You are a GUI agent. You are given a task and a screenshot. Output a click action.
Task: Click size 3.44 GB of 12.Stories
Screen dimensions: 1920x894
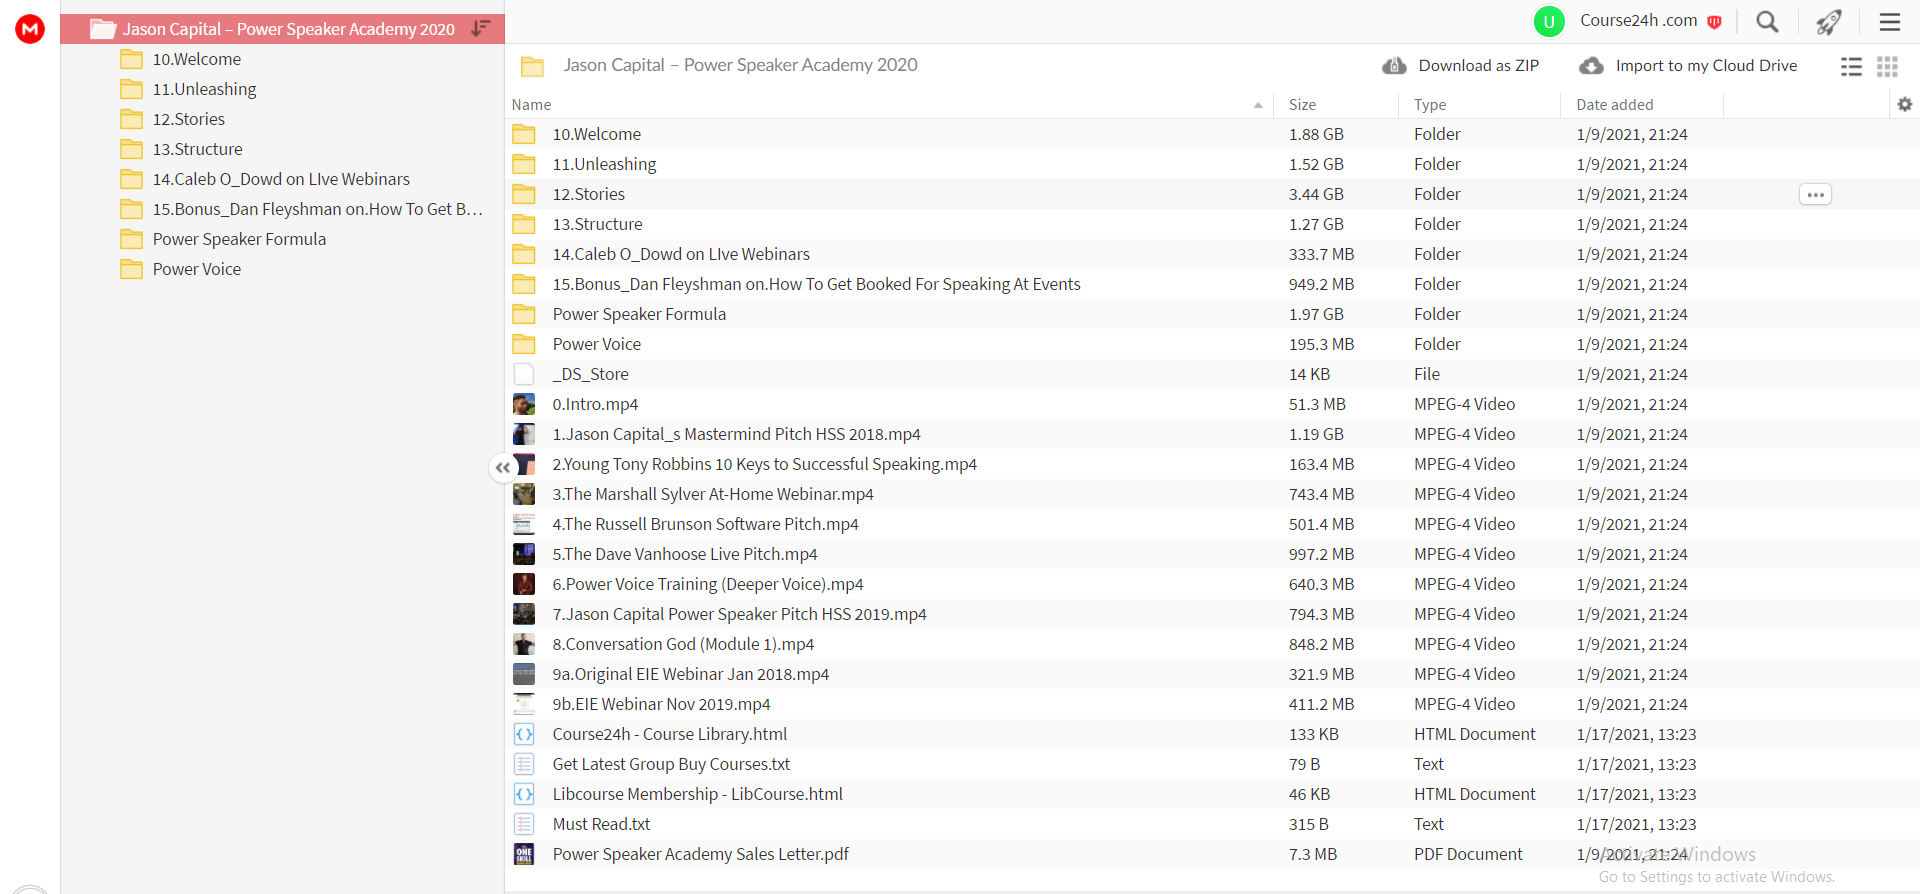(1316, 194)
